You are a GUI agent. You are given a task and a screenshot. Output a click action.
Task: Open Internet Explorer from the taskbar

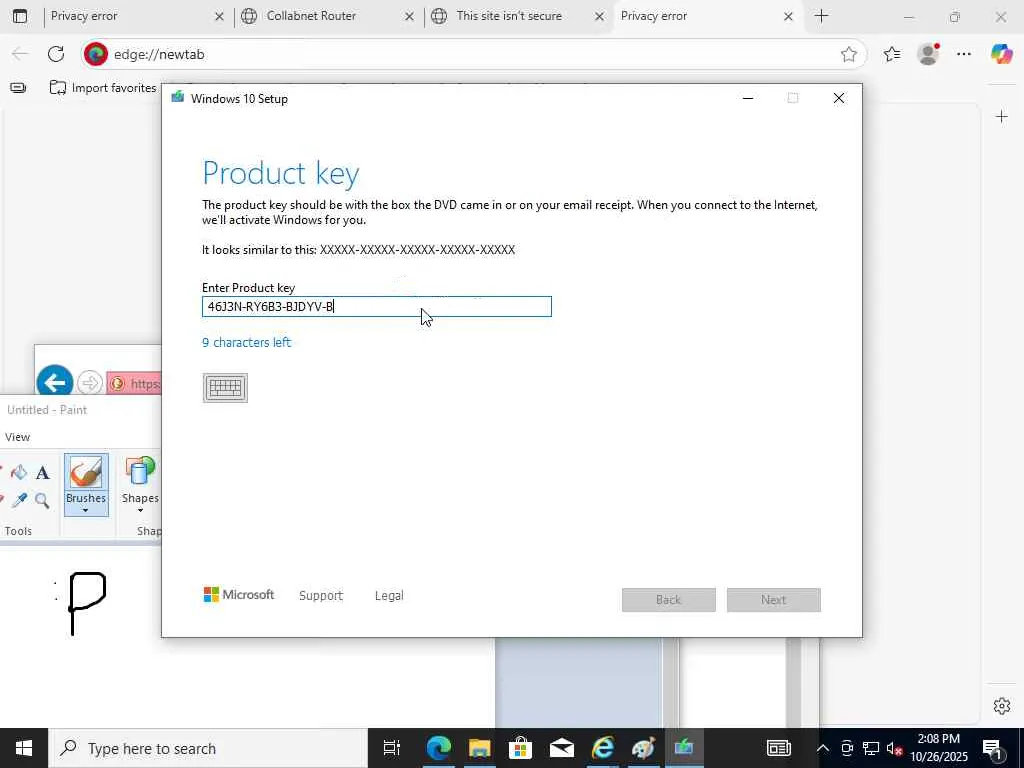tap(603, 748)
